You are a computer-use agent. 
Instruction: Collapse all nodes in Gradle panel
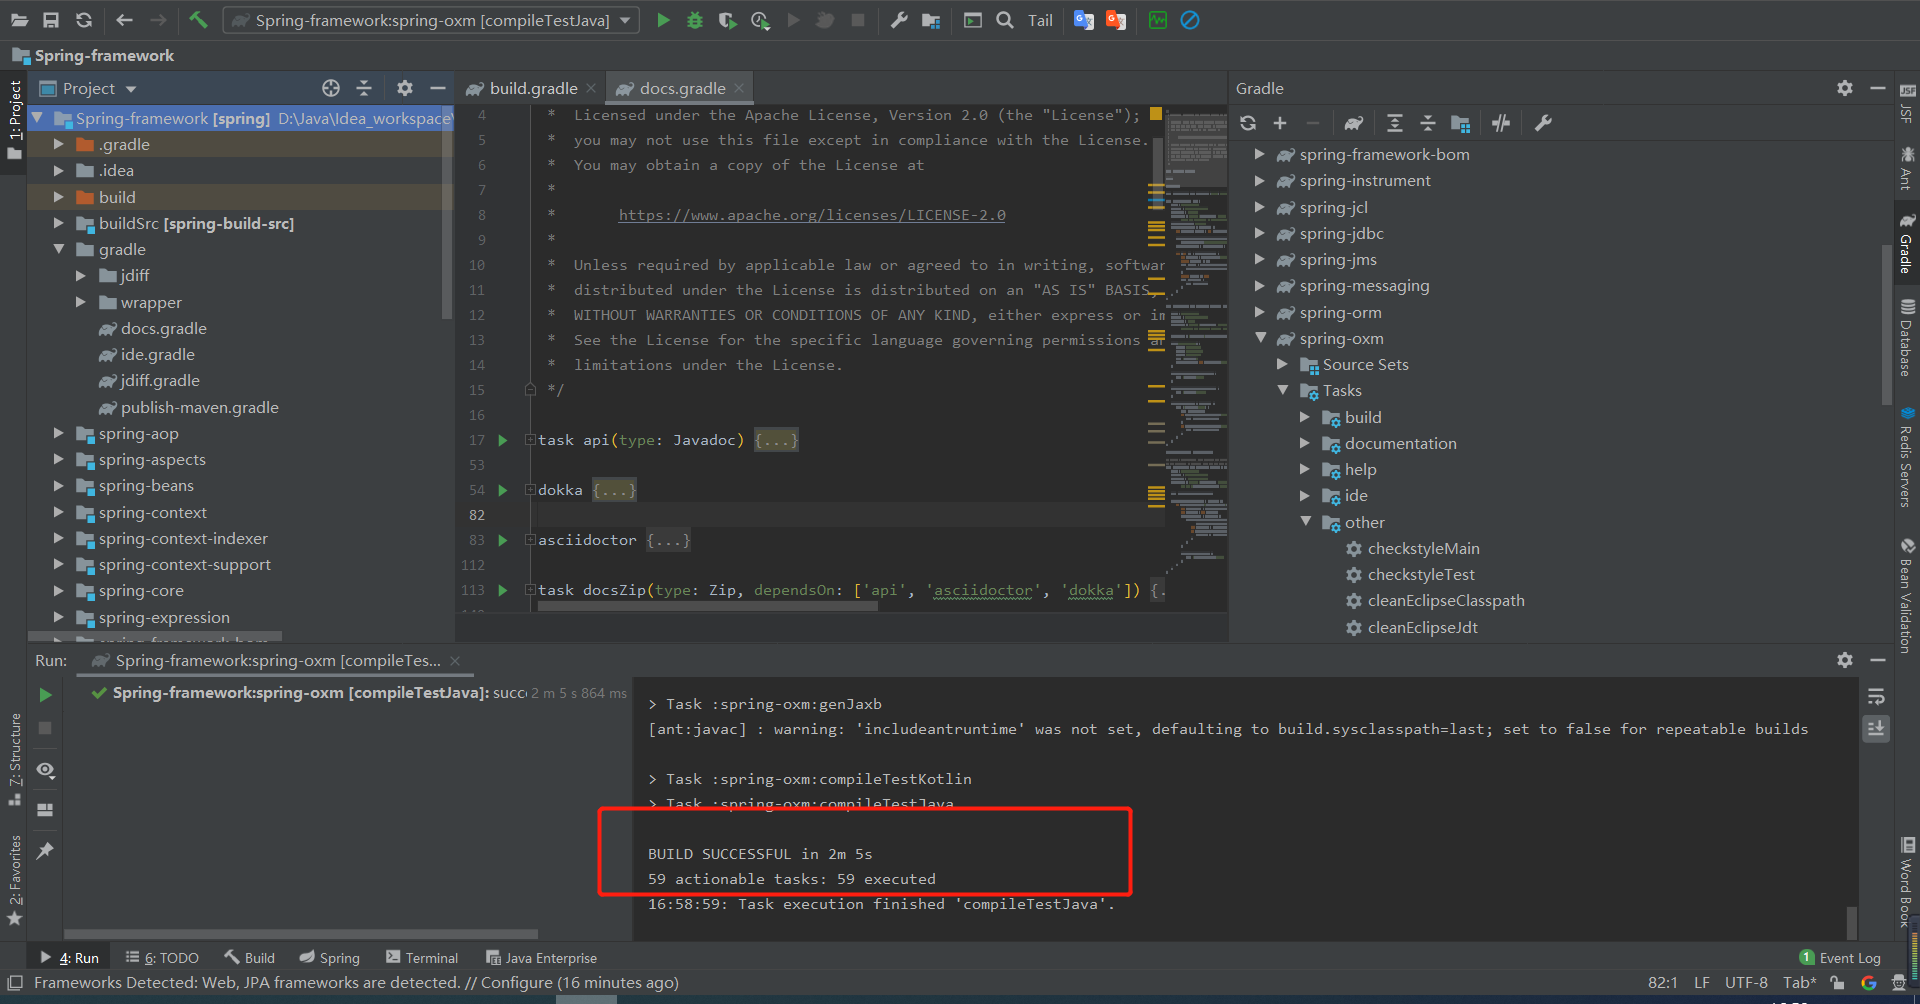pyautogui.click(x=1428, y=123)
